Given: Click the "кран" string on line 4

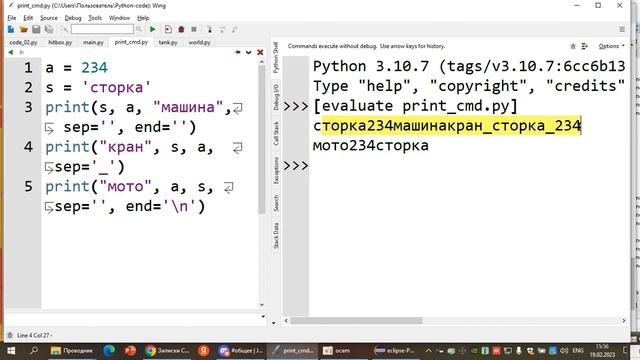Looking at the screenshot, I should click(x=126, y=147).
